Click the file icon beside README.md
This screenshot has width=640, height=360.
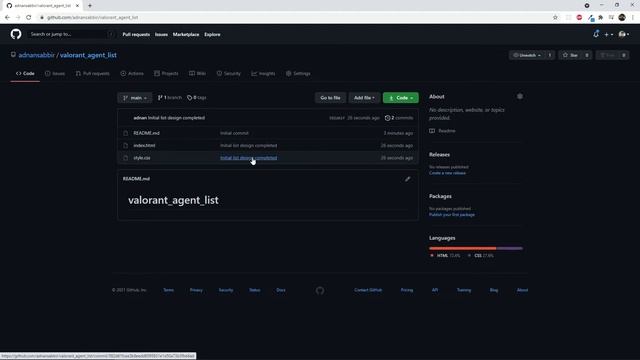pyautogui.click(x=125, y=133)
